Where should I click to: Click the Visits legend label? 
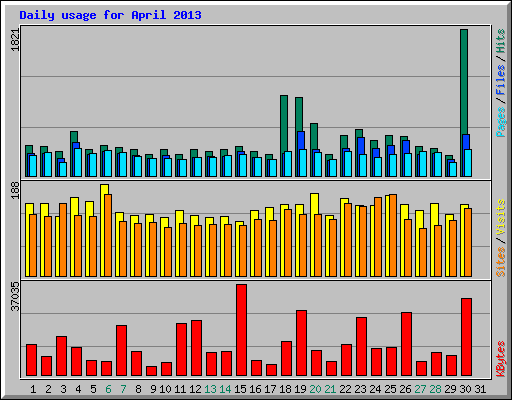pyautogui.click(x=501, y=217)
